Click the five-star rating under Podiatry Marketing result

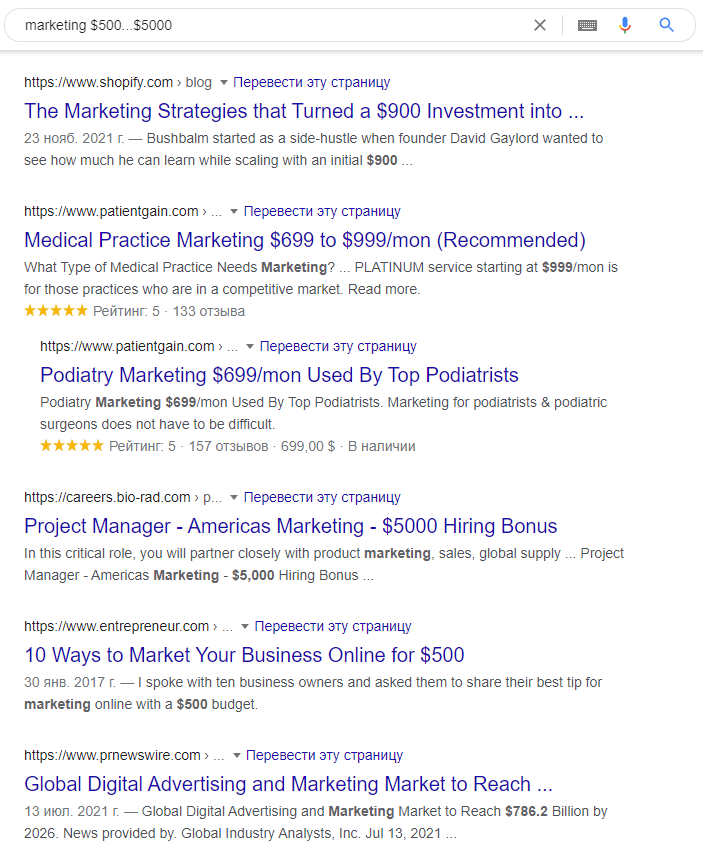tap(72, 446)
